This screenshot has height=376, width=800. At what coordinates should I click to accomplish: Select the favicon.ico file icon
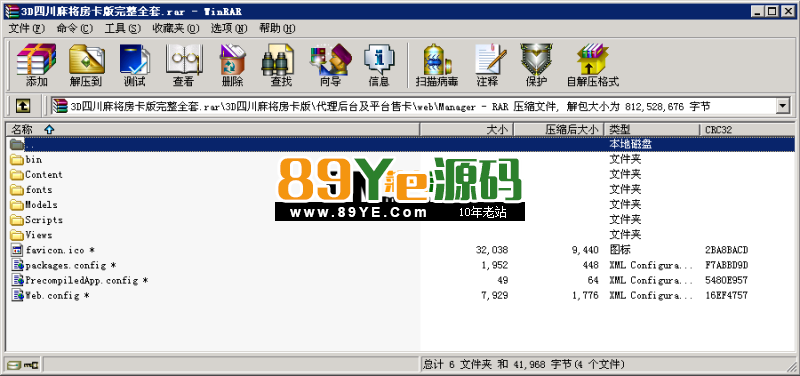[x=18, y=250]
